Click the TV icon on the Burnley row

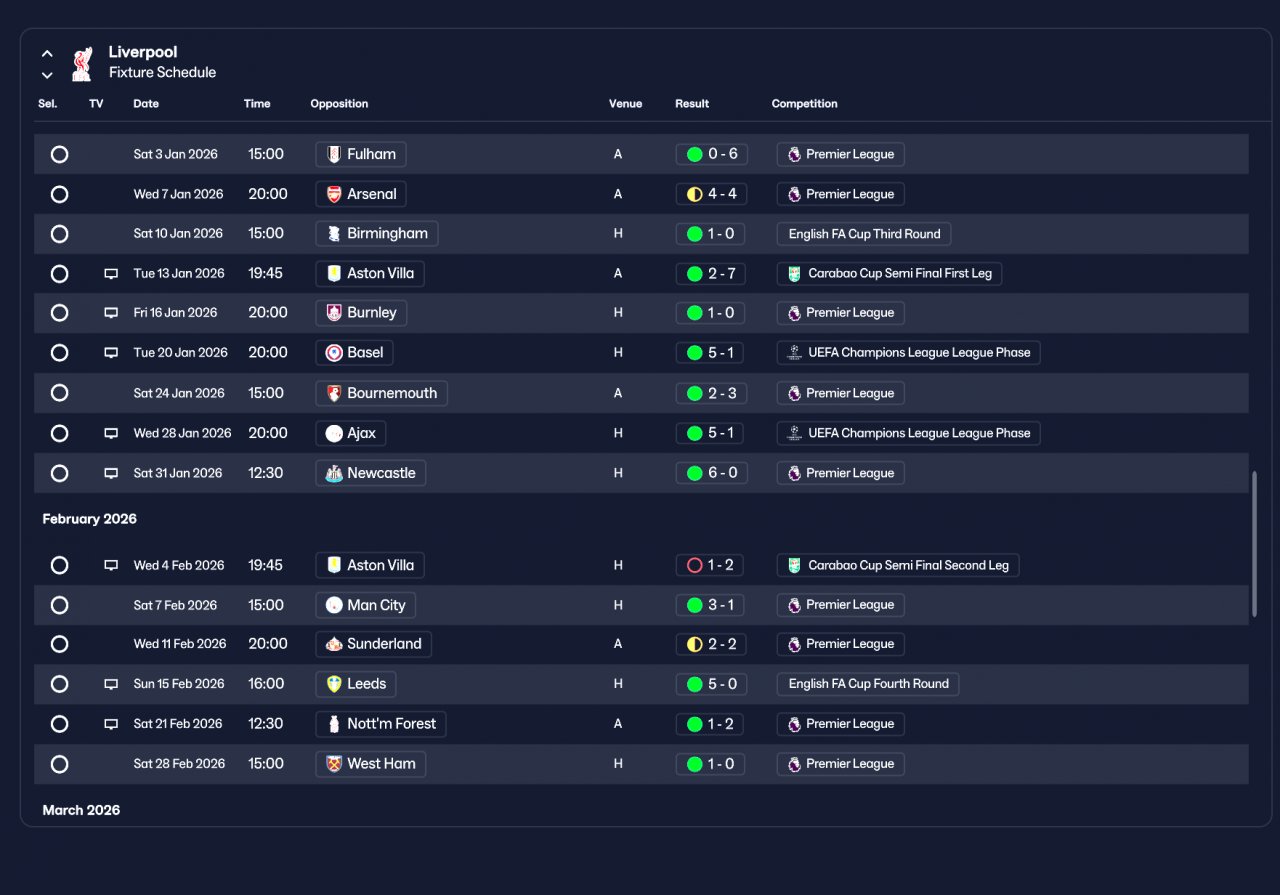(x=111, y=313)
